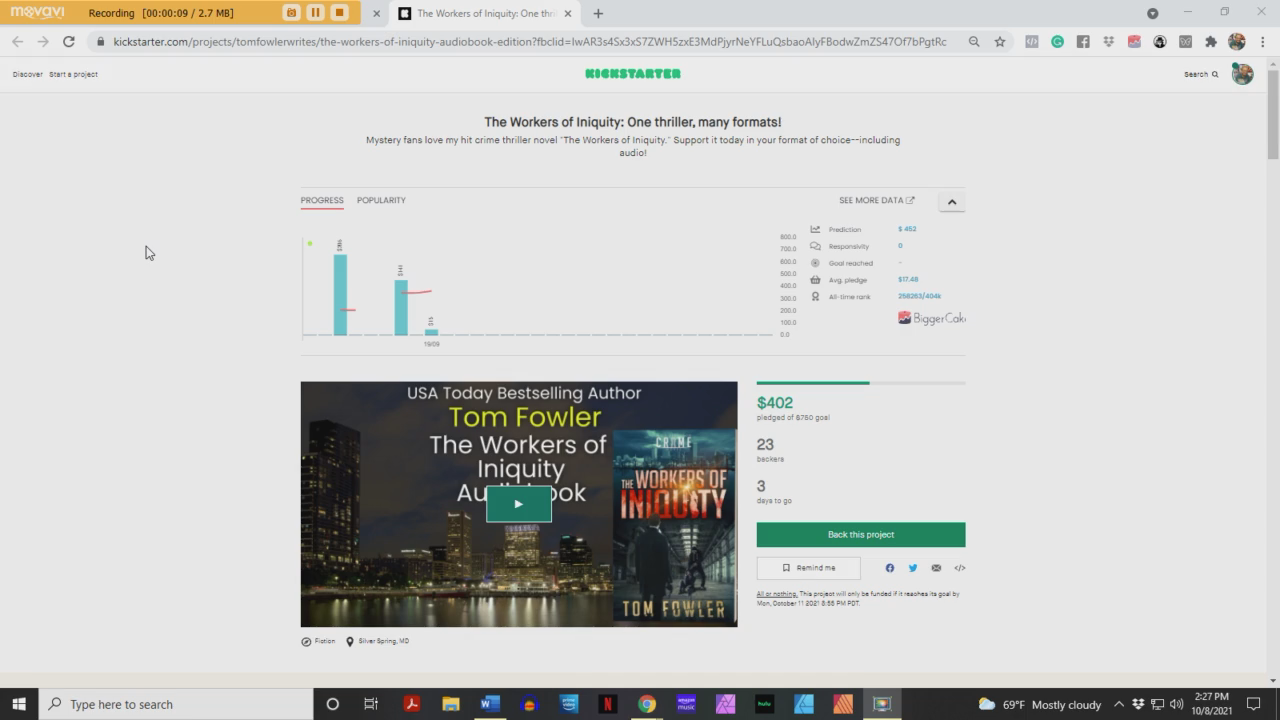Open File Explorer from the taskbar
This screenshot has height=720, width=1280.
450,704
